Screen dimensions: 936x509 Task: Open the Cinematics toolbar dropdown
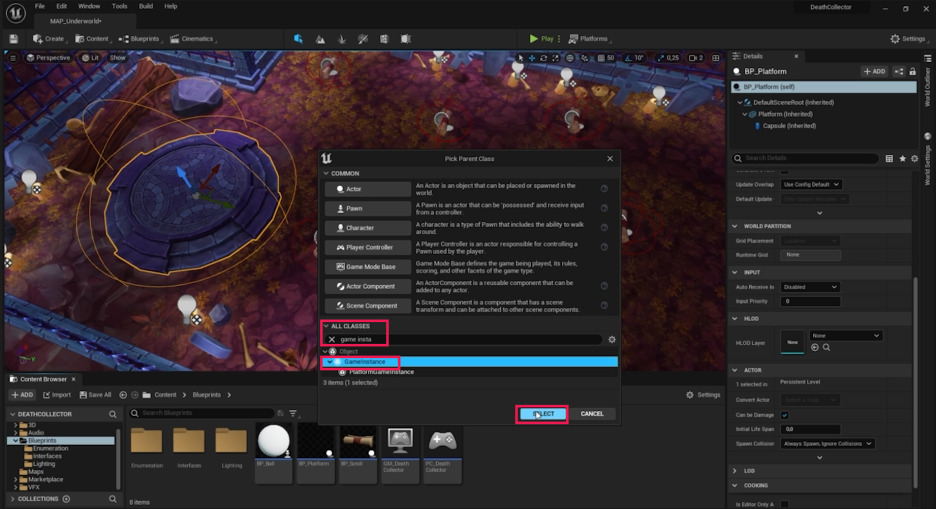tap(192, 39)
